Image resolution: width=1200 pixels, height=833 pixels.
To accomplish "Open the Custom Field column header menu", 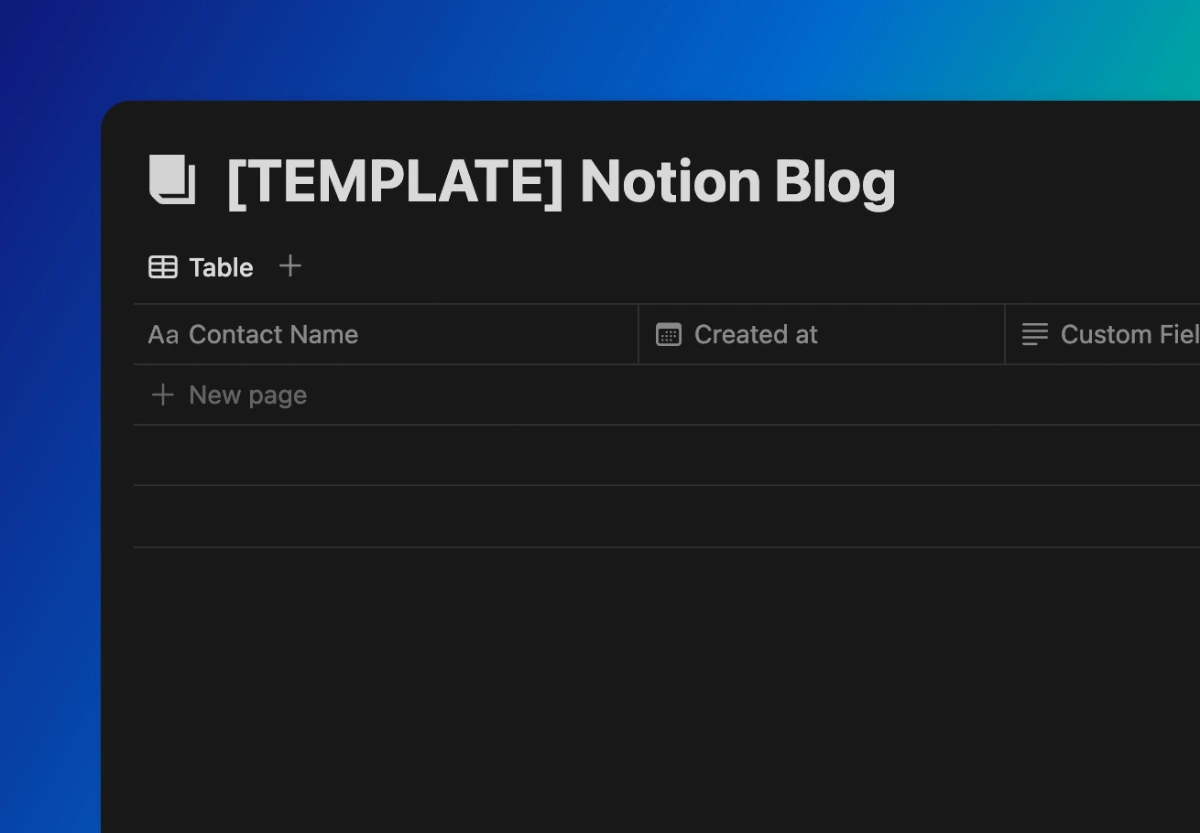I will pyautogui.click(x=1128, y=335).
